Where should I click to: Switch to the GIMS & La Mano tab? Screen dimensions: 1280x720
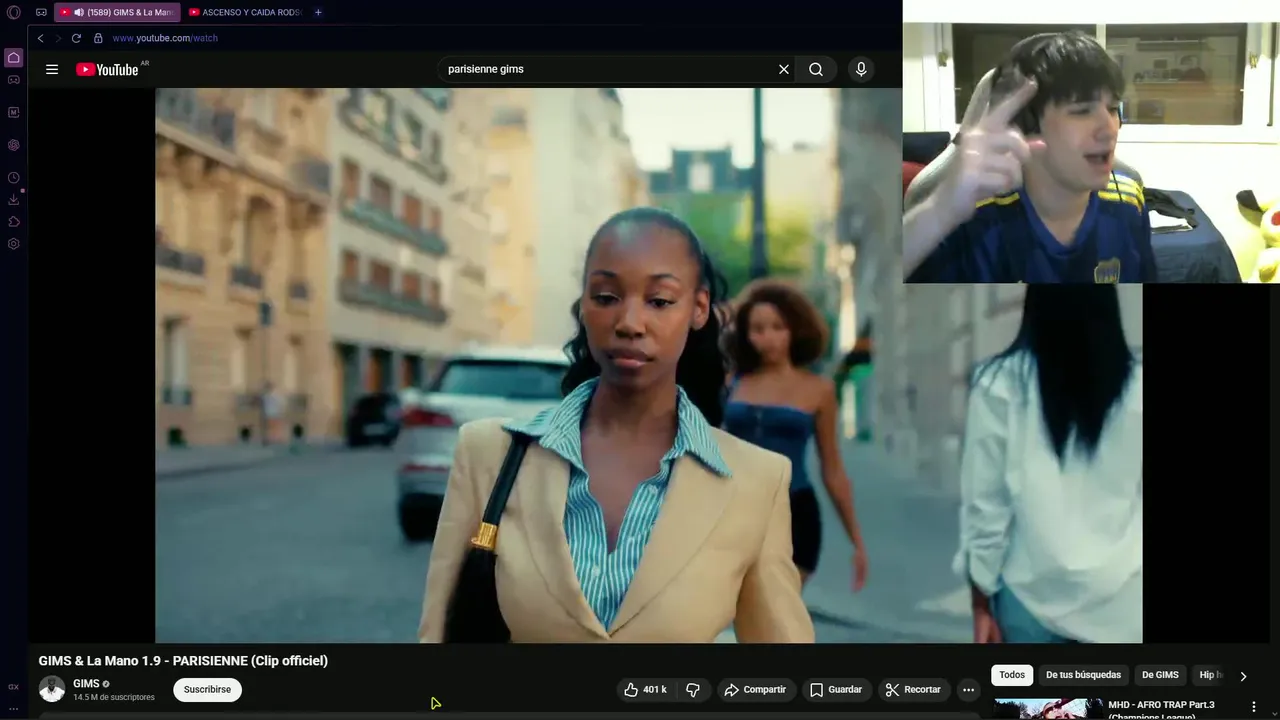pyautogui.click(x=118, y=12)
